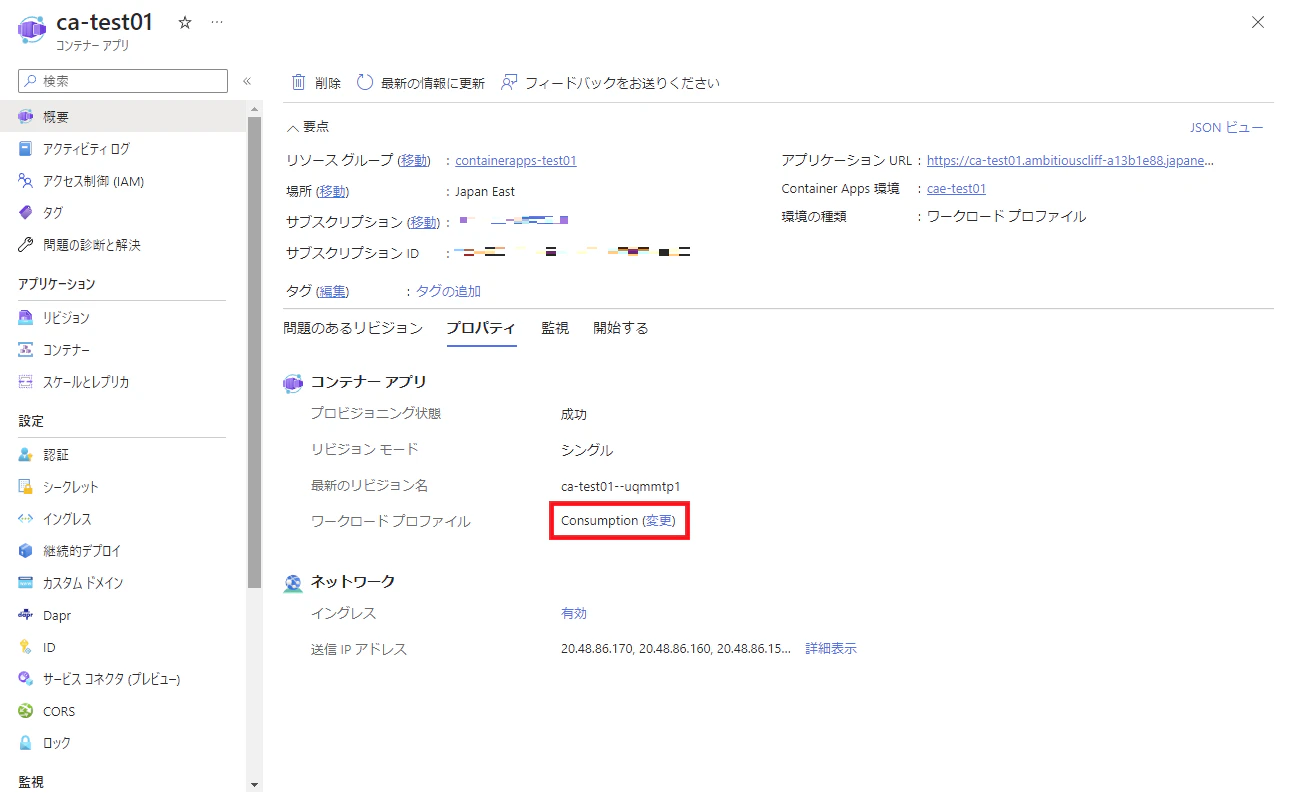Click the アクティビティ ログ sidebar icon
Screen dimensions: 1289x794
coord(26,149)
